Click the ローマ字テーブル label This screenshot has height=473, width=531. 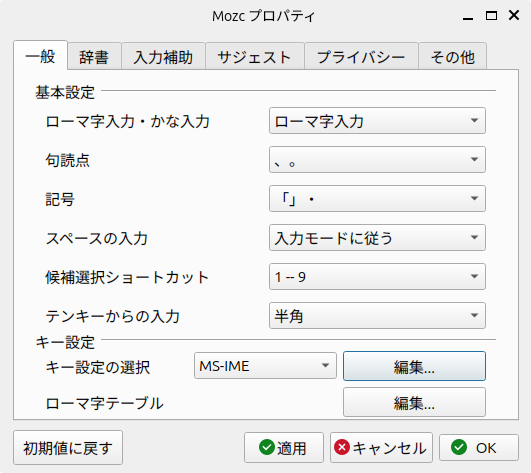tap(104, 403)
